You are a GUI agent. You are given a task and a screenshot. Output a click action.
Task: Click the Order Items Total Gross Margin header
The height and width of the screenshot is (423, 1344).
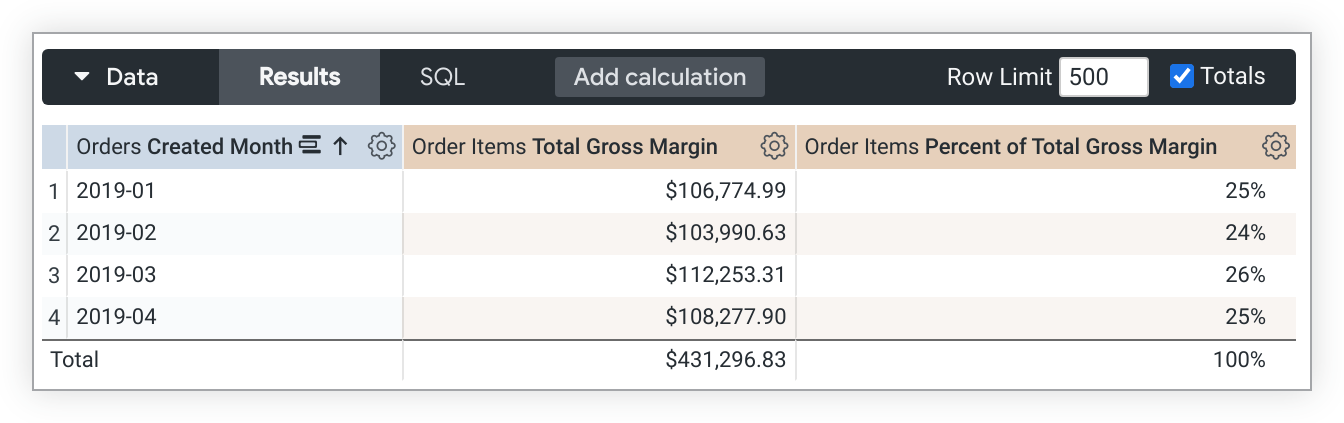[565, 147]
